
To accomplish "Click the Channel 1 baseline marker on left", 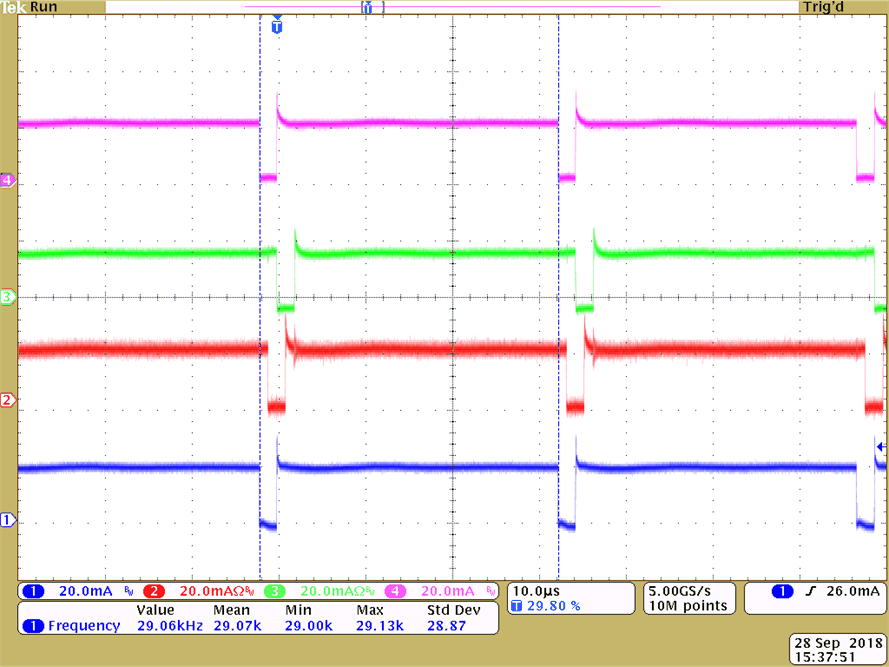I will click(x=8, y=519).
